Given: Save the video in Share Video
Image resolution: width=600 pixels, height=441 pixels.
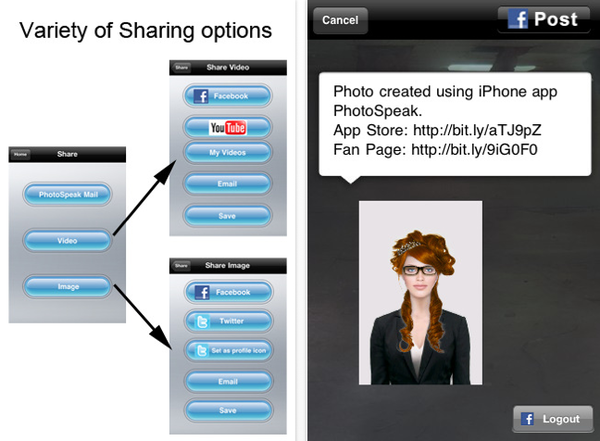Looking at the screenshot, I should tap(228, 216).
